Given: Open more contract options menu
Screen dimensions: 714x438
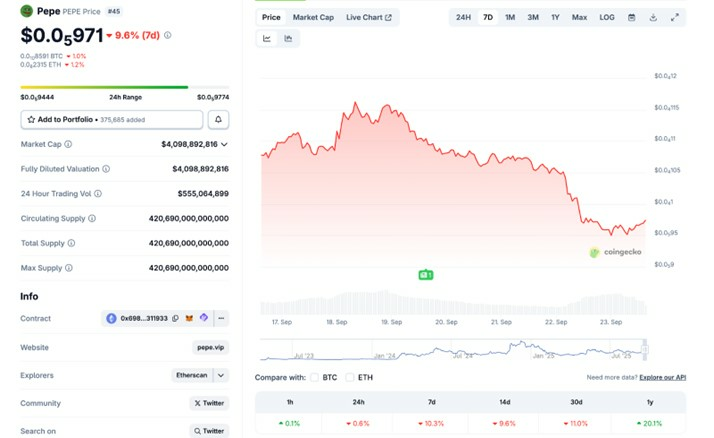Looking at the screenshot, I should click(x=221, y=318).
